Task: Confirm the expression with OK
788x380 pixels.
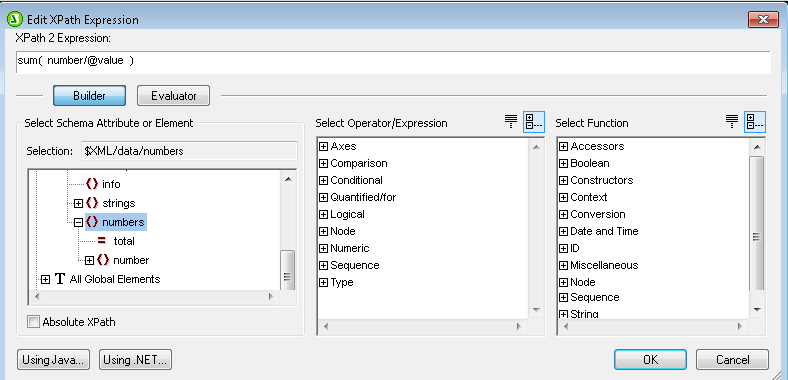Action: coord(650,359)
